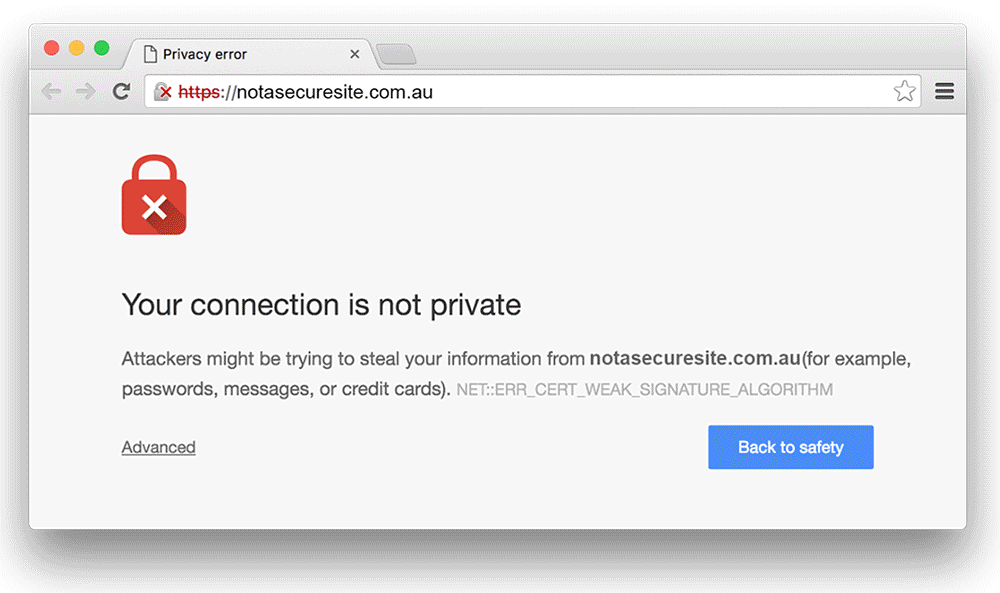Expand the Advanced link
The height and width of the screenshot is (593, 1000).
158,447
